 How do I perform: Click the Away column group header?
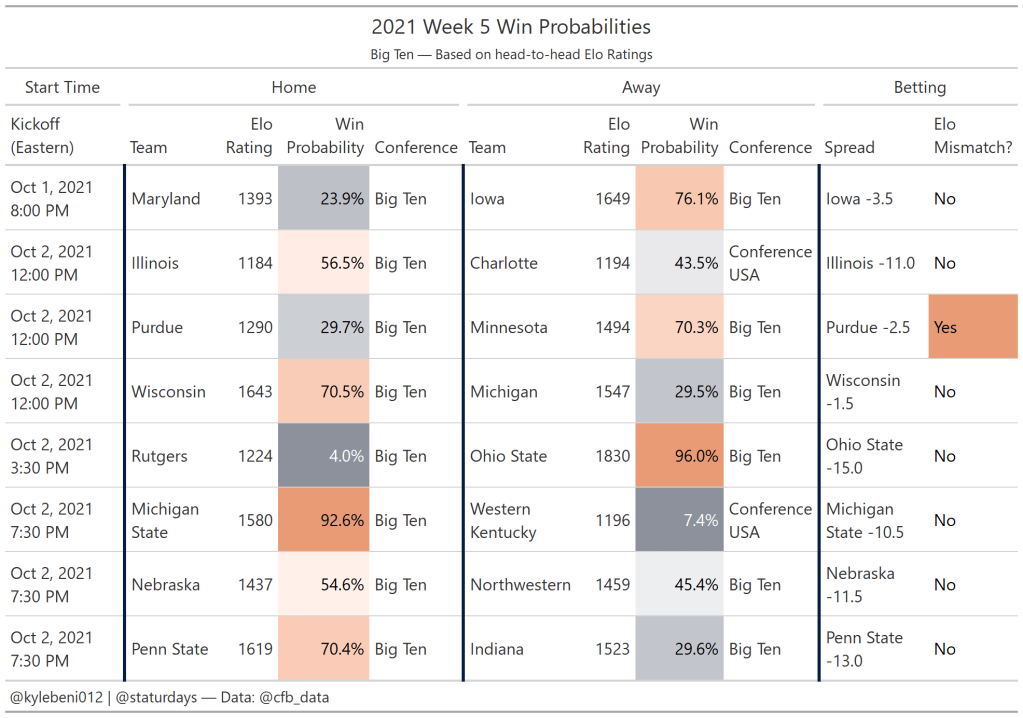point(640,88)
